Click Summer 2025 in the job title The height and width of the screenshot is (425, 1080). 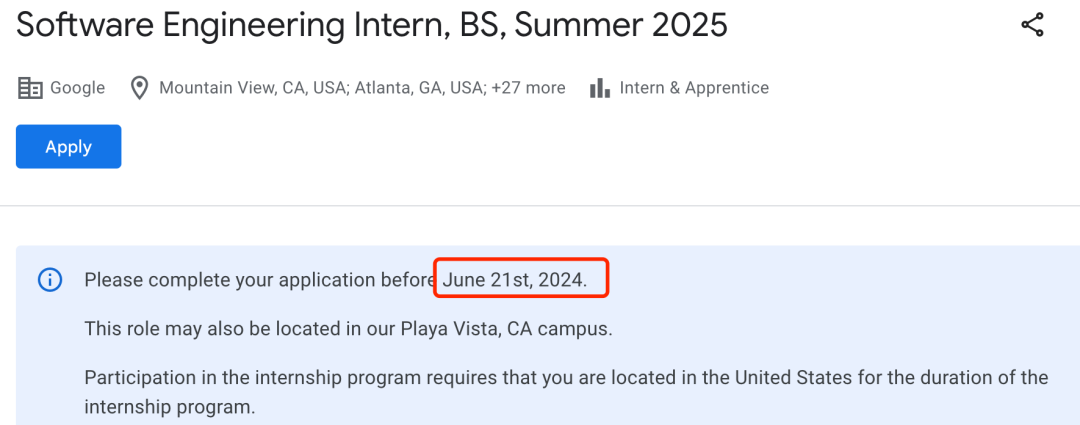(621, 25)
